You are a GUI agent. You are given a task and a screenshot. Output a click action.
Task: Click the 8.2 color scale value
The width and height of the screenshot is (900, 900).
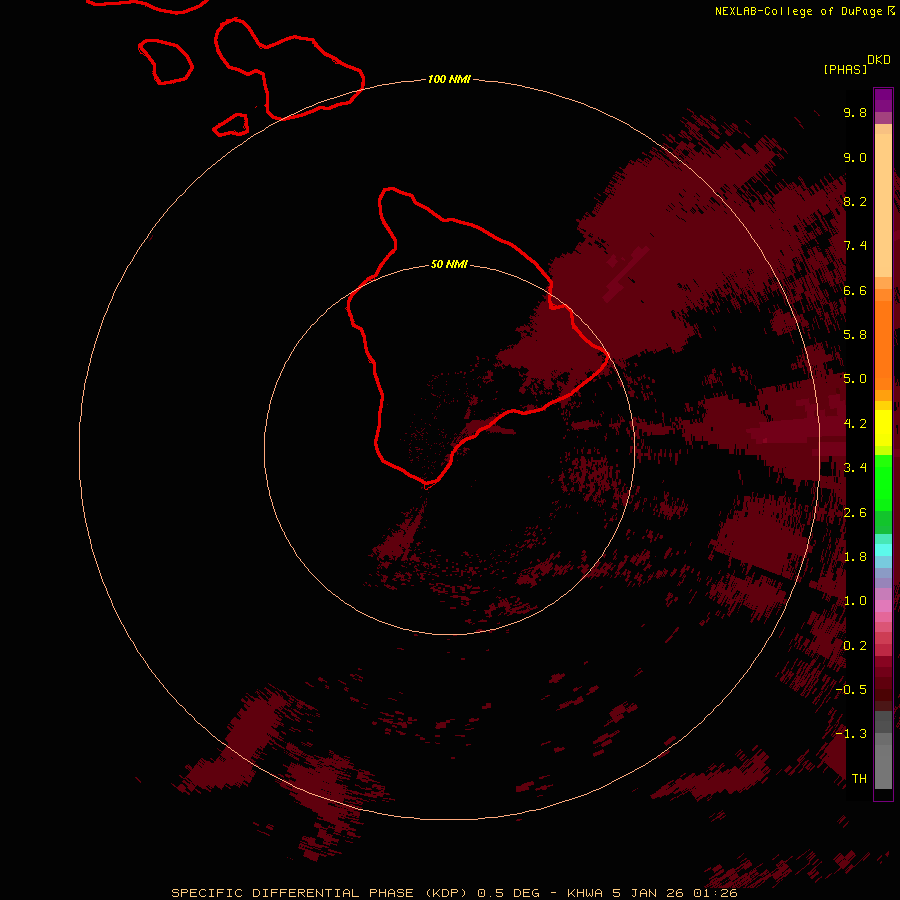tap(855, 201)
